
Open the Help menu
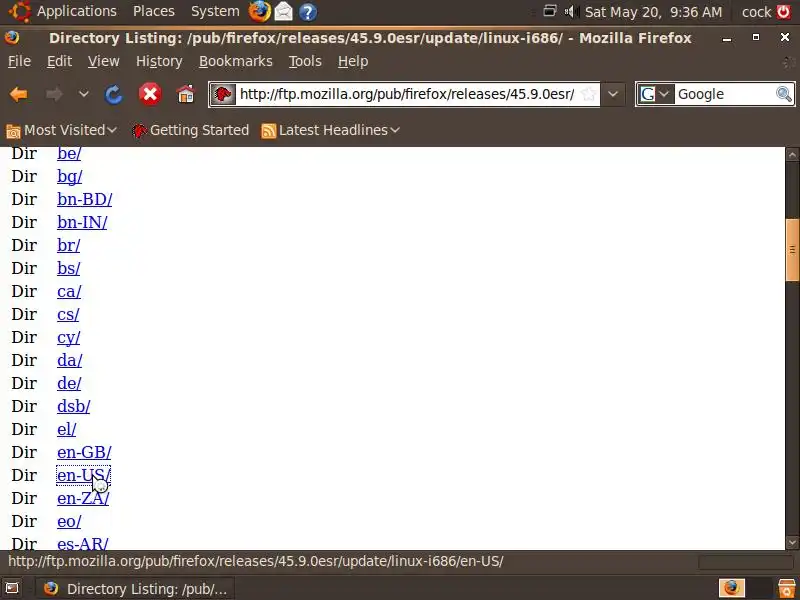pos(353,61)
